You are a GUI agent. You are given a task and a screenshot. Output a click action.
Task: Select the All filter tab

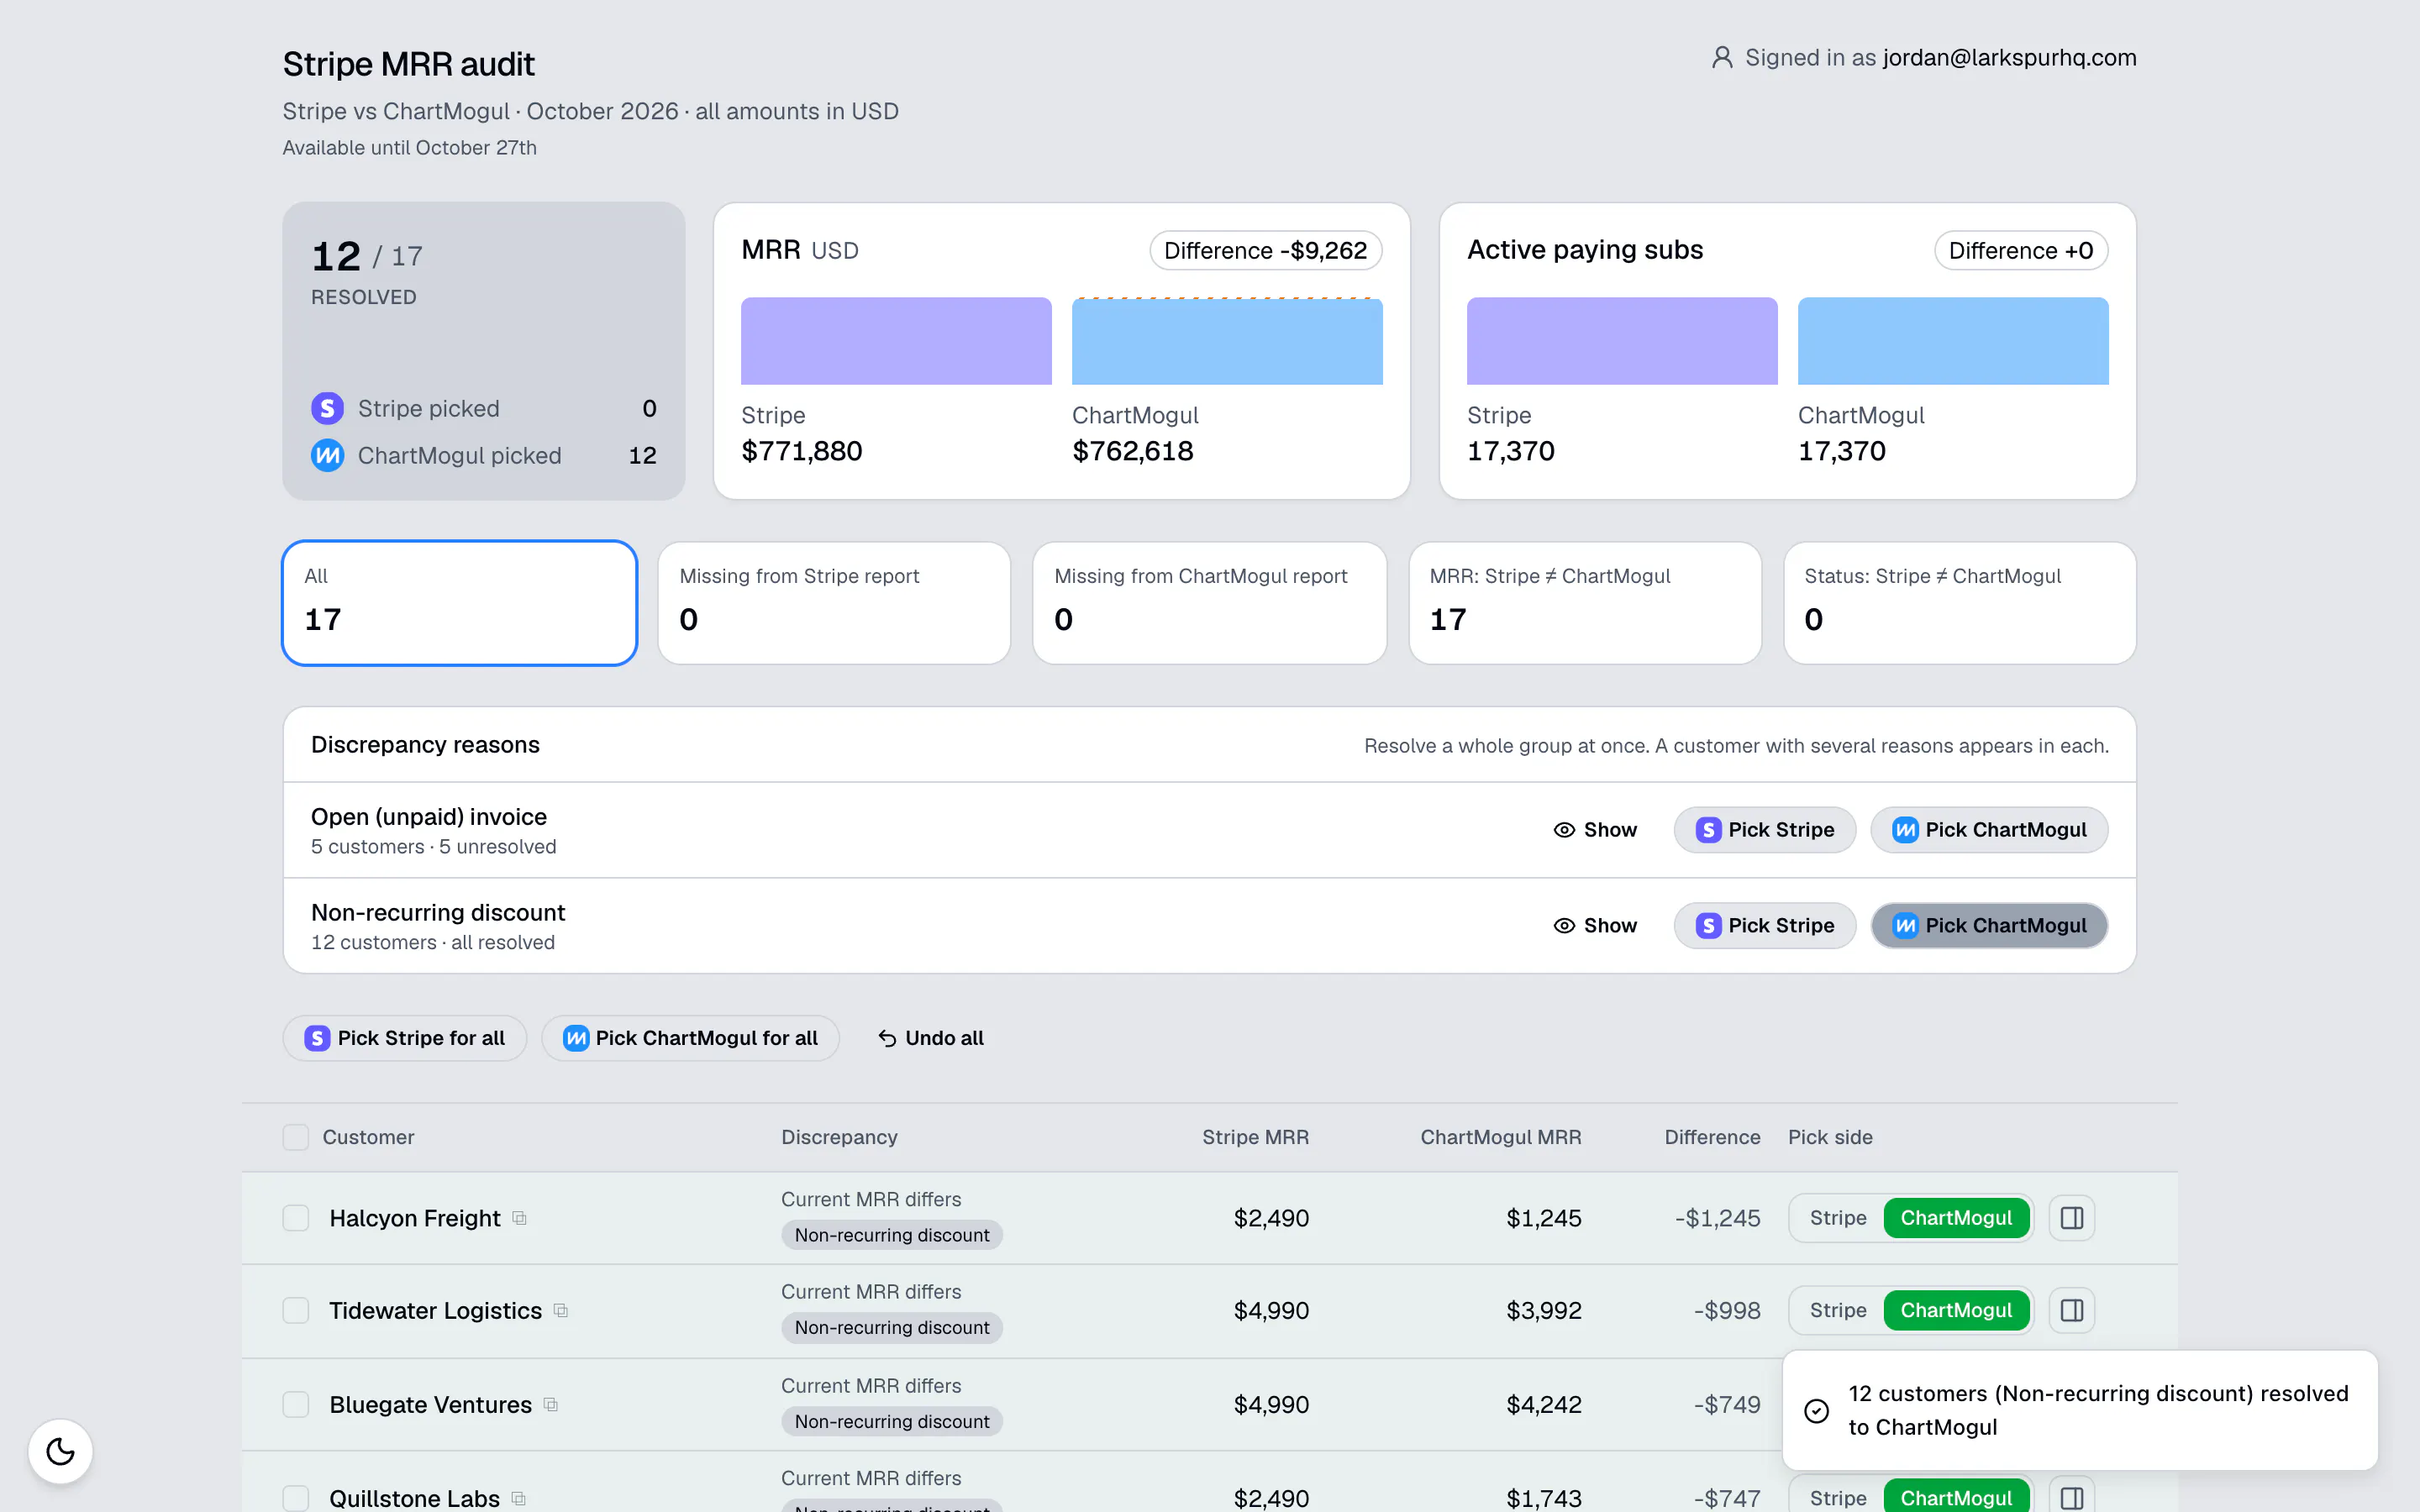pos(460,603)
